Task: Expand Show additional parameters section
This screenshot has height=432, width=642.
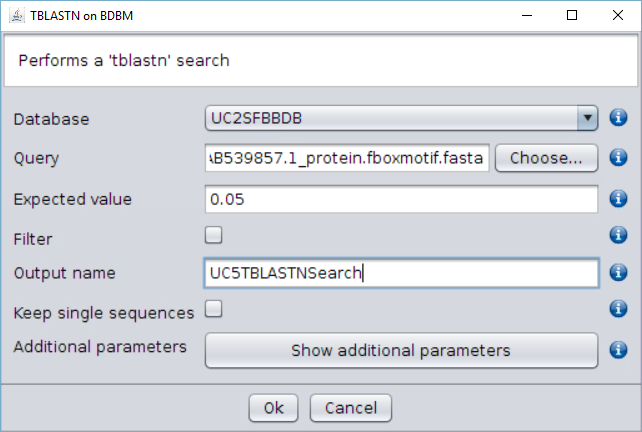Action: pyautogui.click(x=401, y=350)
